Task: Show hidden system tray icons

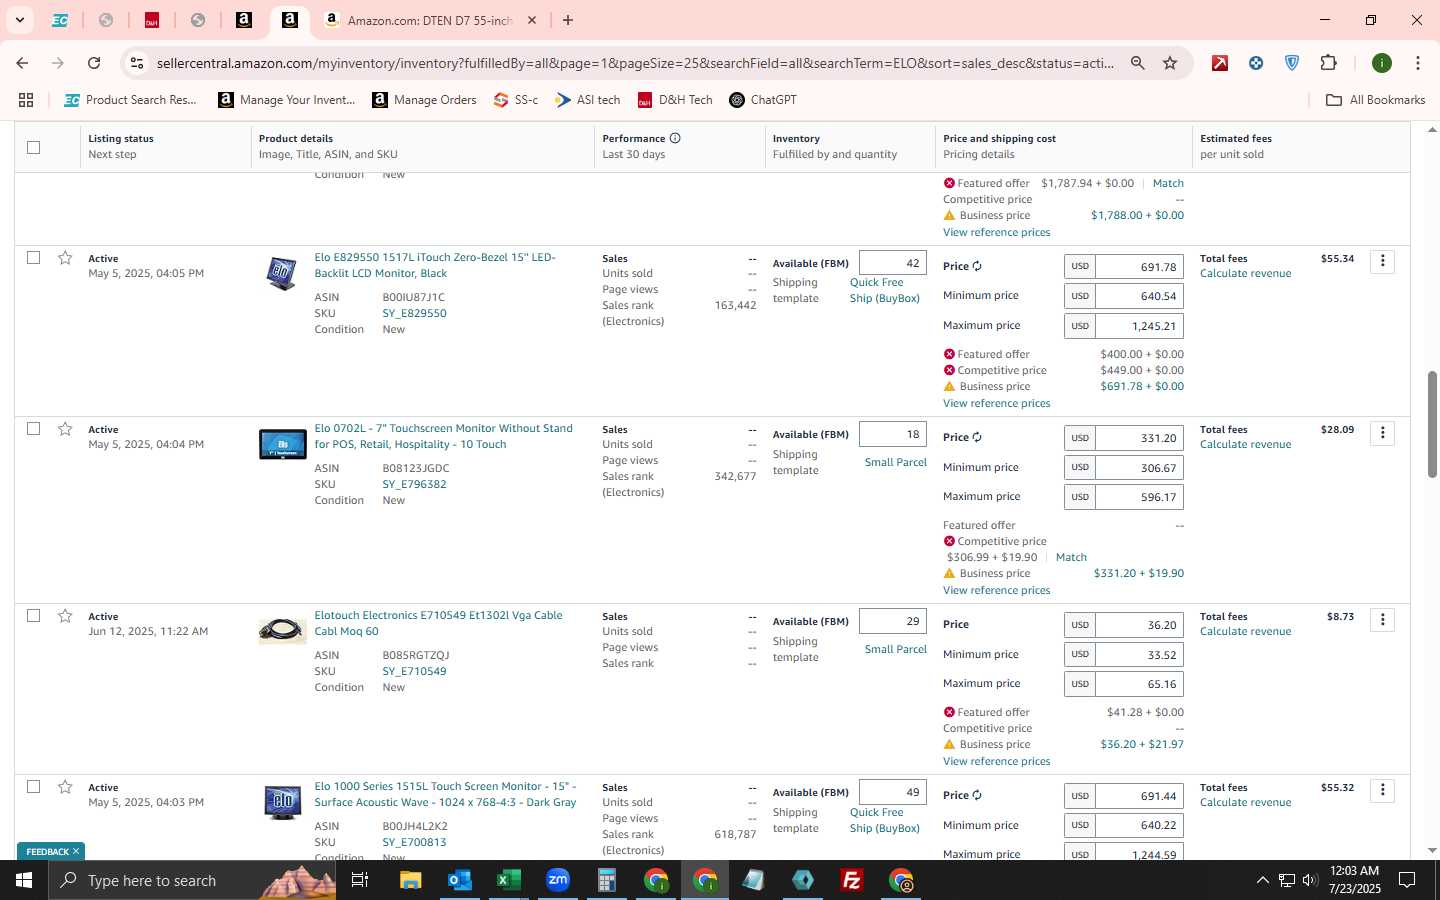Action: tap(1262, 880)
